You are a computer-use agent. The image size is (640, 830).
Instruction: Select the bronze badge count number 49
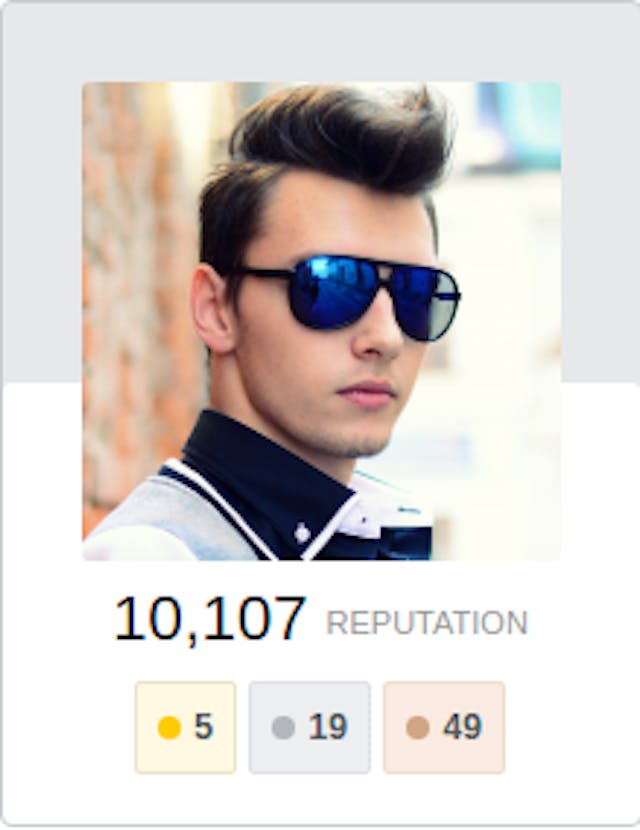pos(463,727)
